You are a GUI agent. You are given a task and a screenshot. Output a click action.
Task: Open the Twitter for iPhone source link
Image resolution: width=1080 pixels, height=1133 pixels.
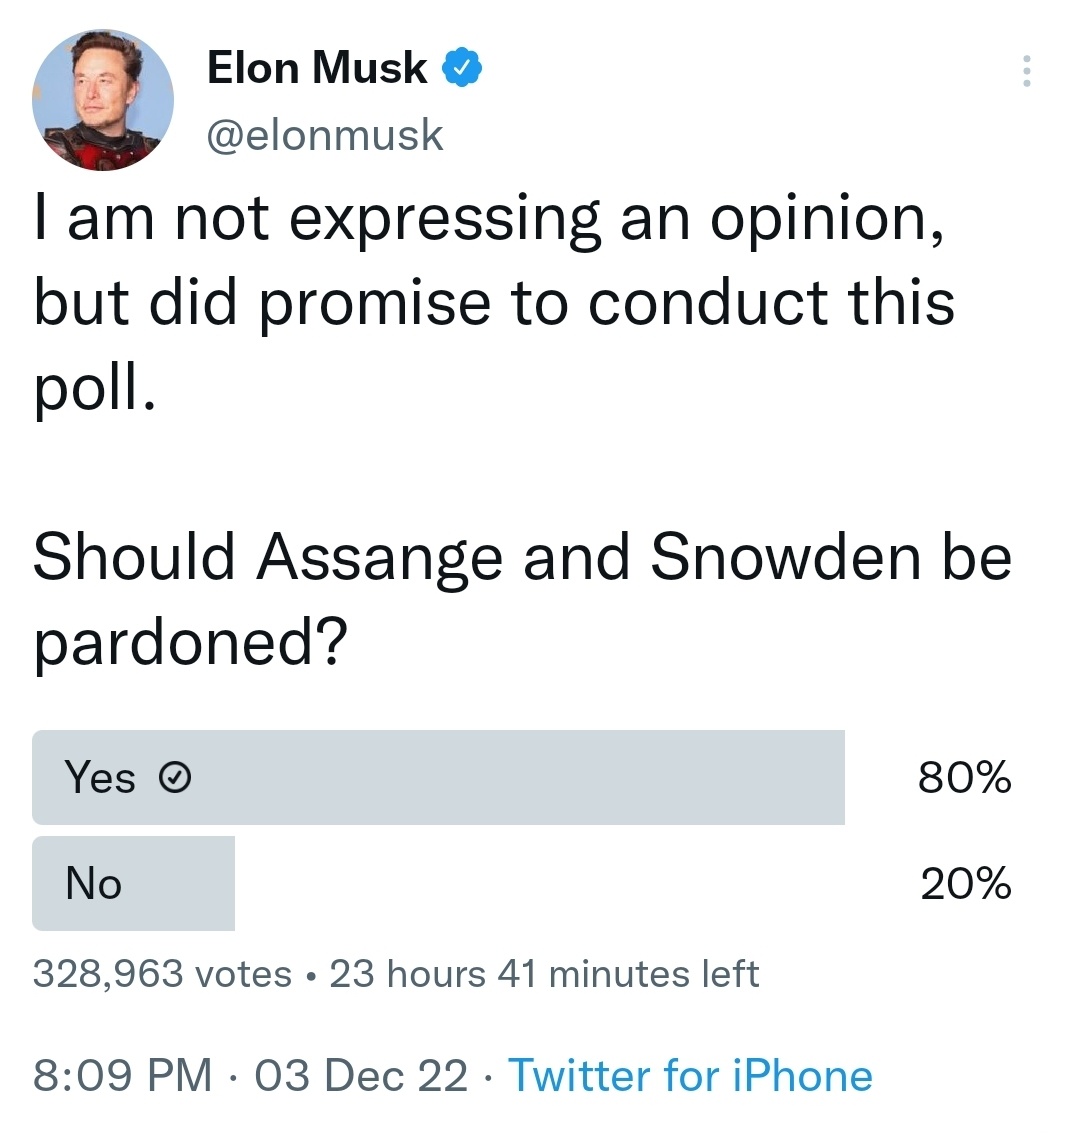coord(691,1075)
